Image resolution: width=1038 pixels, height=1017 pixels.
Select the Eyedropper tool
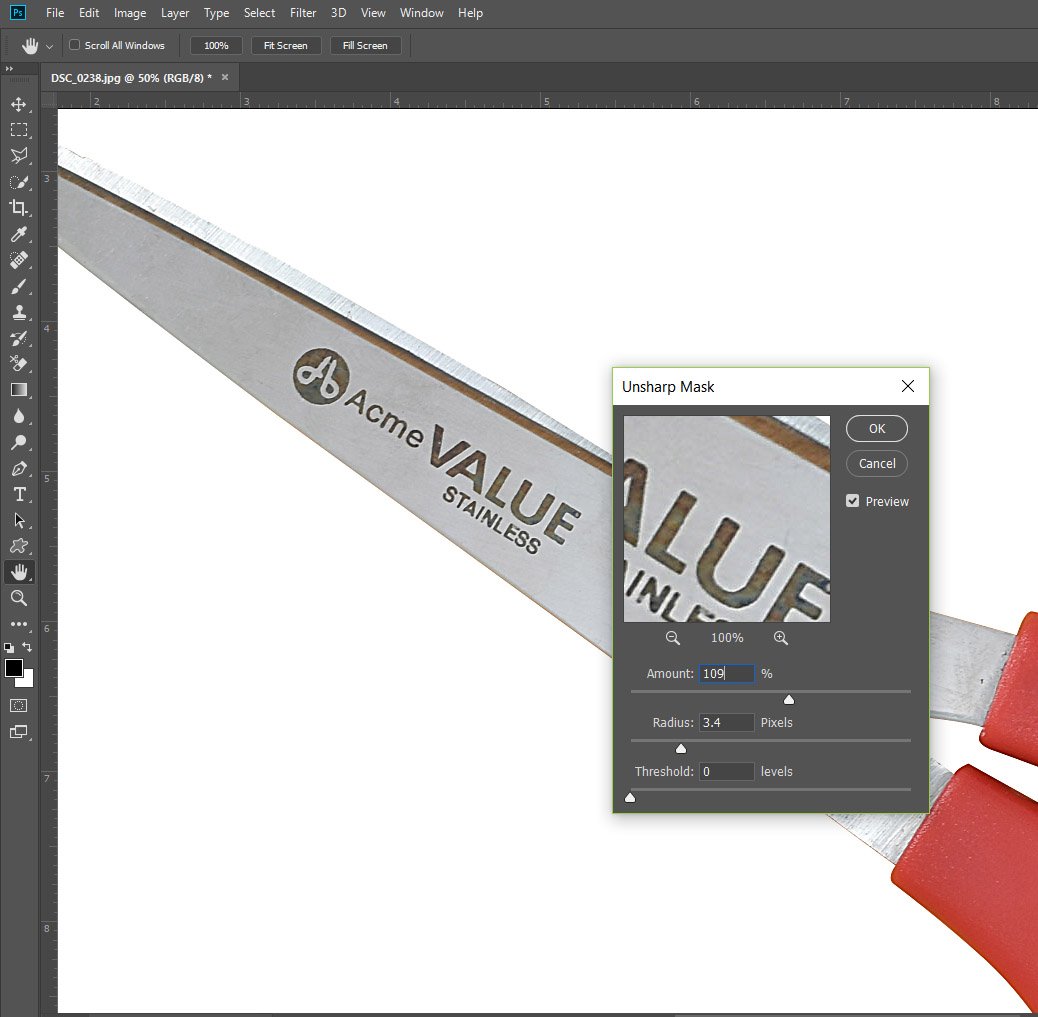pos(19,234)
